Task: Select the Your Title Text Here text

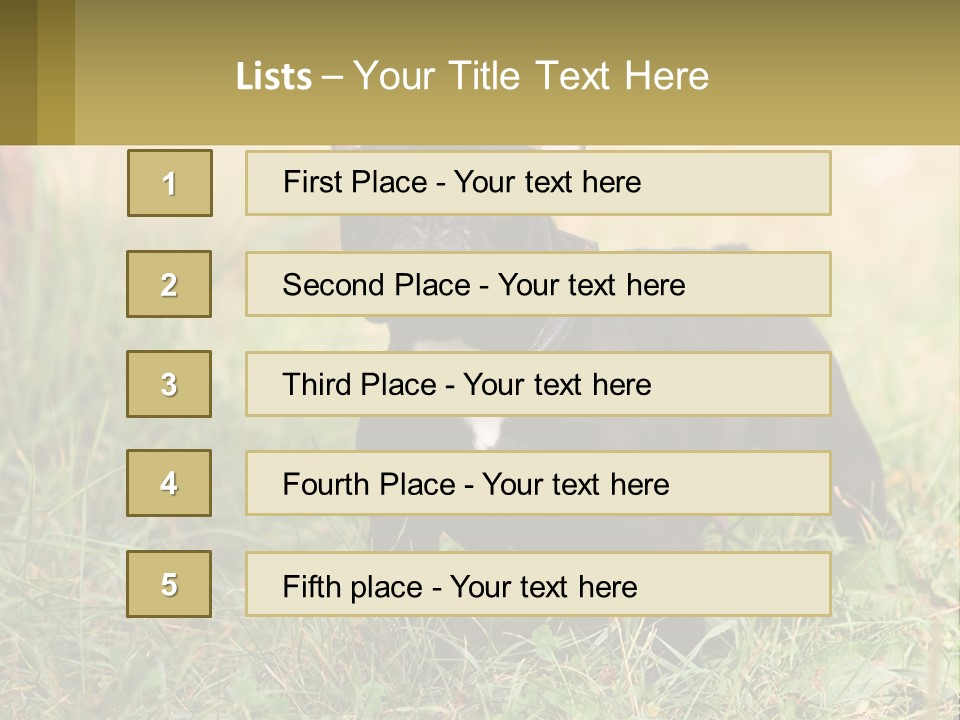Action: click(x=531, y=76)
